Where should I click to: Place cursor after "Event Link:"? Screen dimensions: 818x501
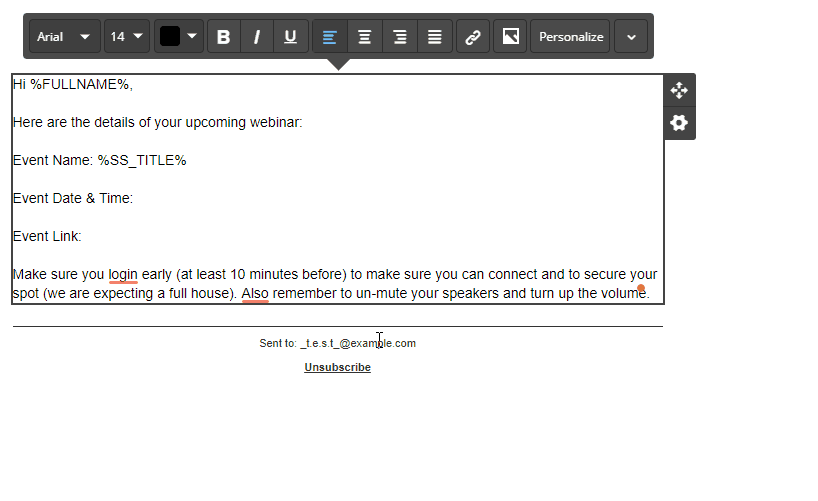82,236
